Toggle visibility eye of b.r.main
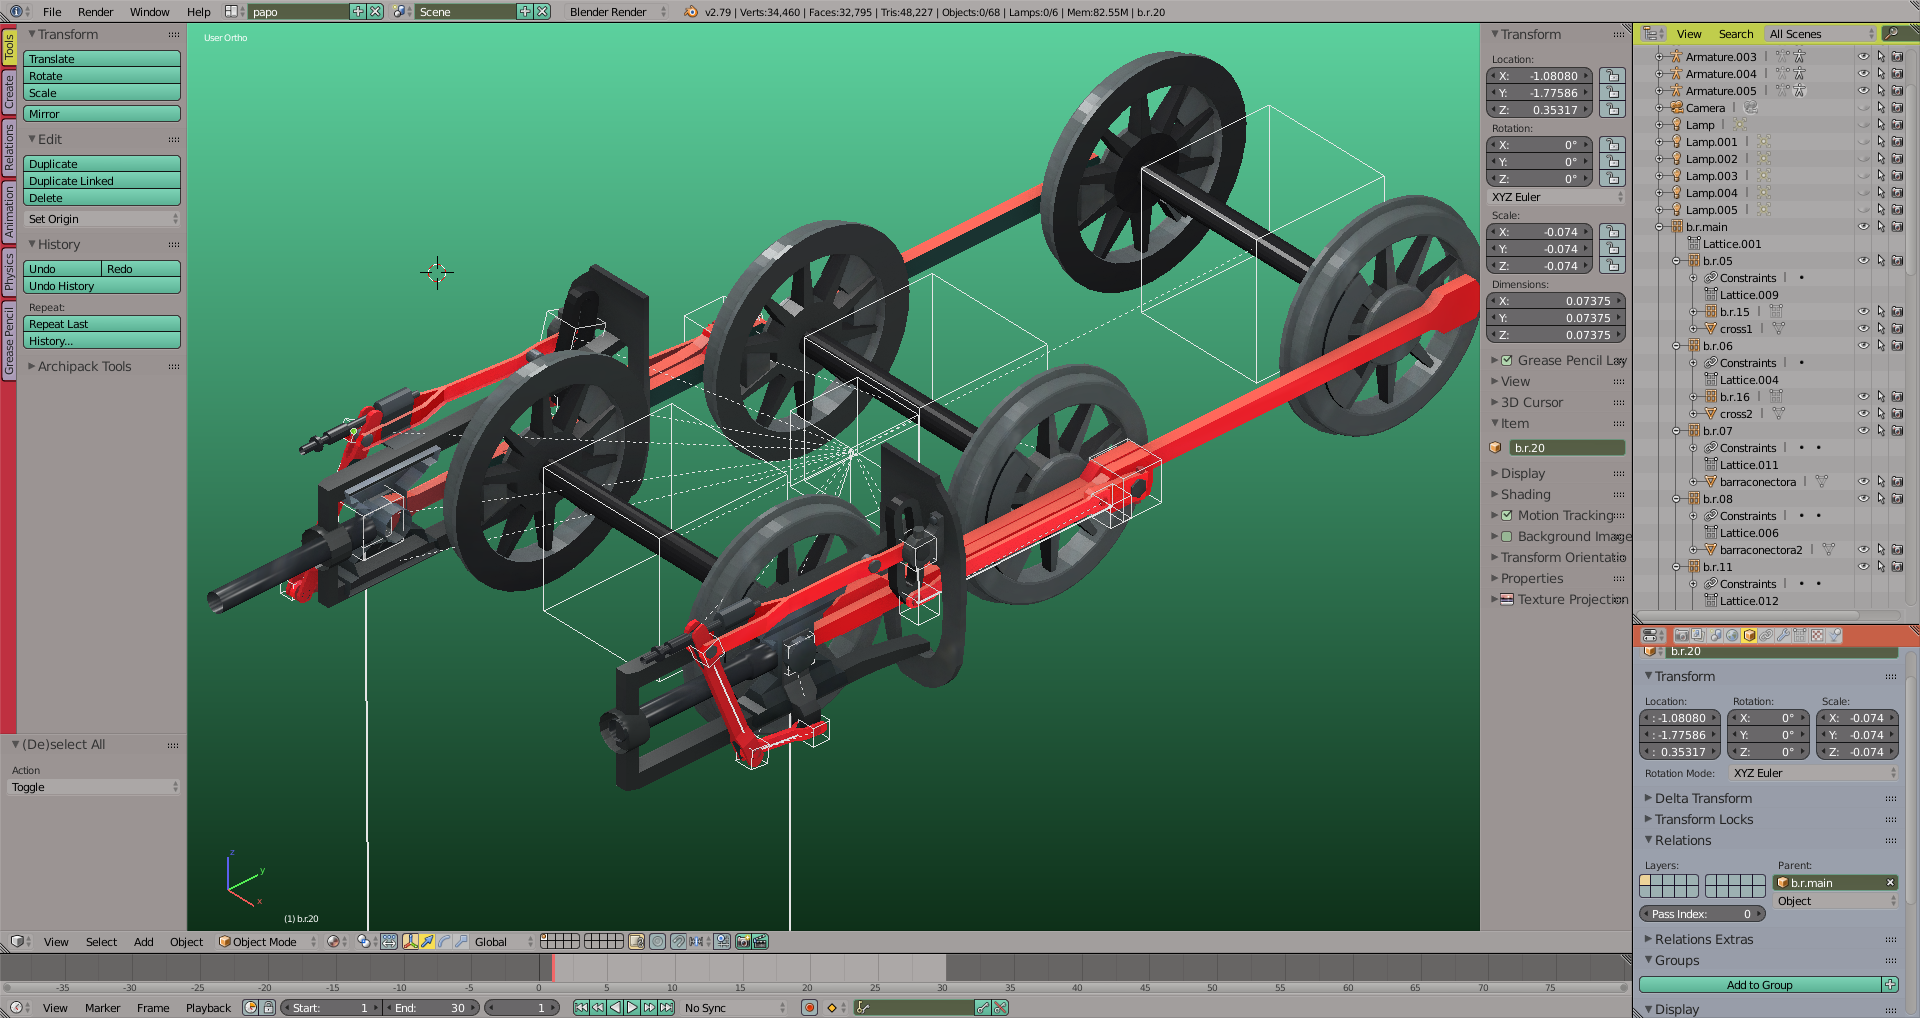 [1864, 227]
